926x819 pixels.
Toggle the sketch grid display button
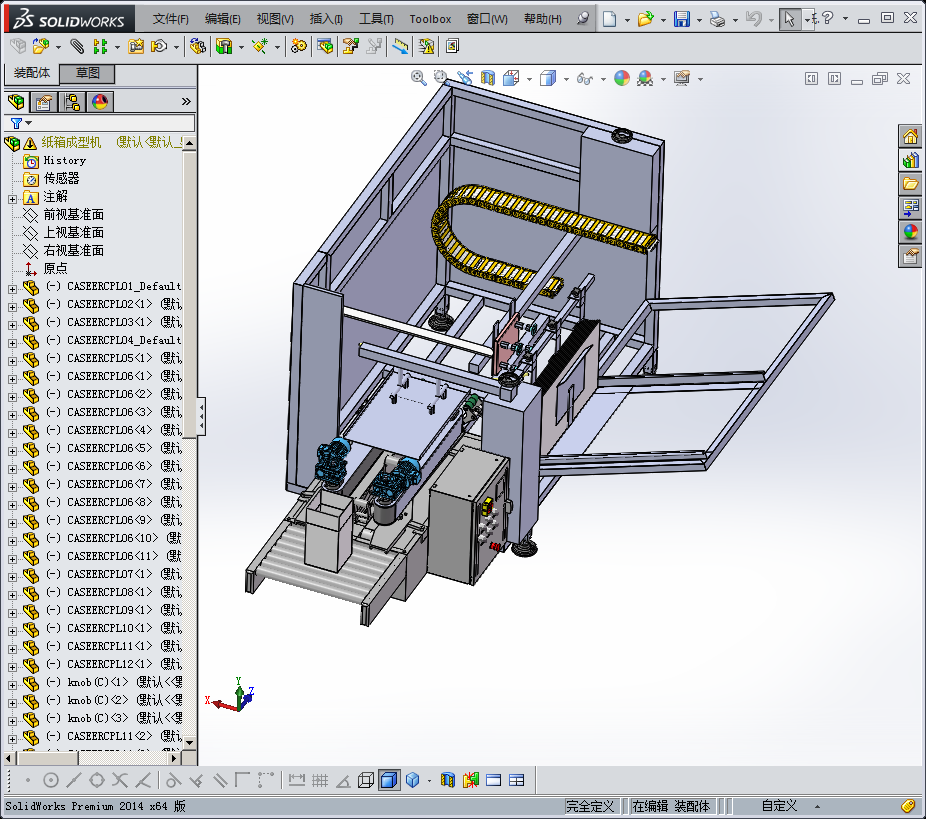319,780
